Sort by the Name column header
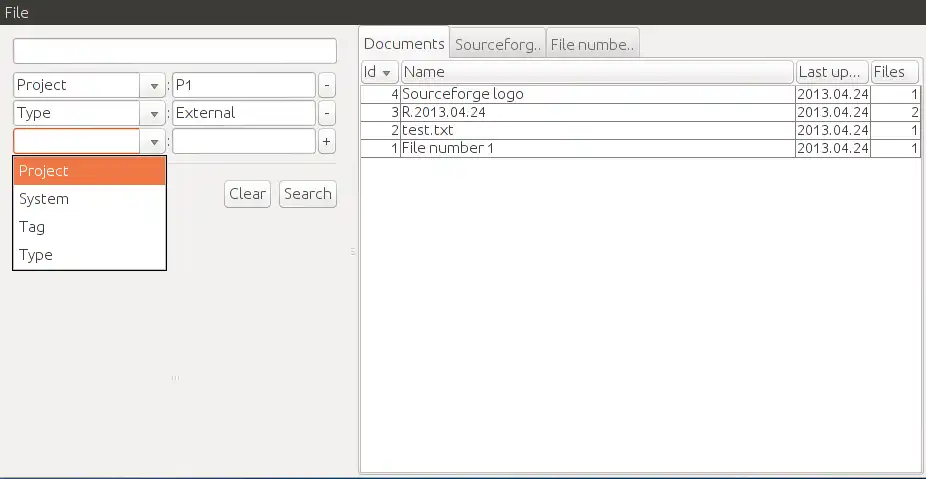The height and width of the screenshot is (479, 926). (x=597, y=72)
